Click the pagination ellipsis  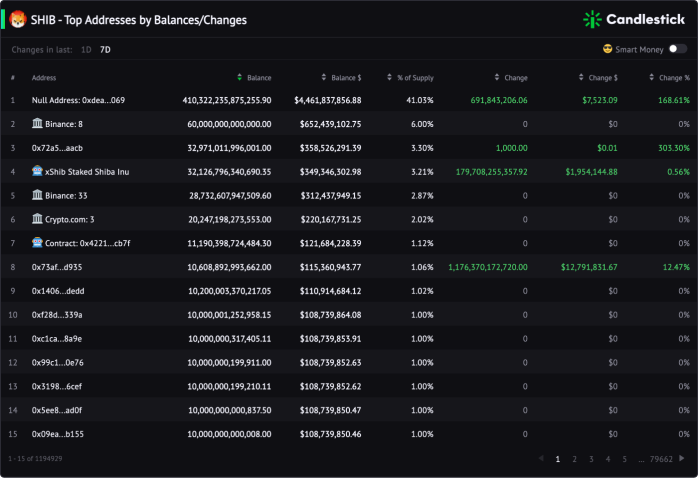point(641,459)
